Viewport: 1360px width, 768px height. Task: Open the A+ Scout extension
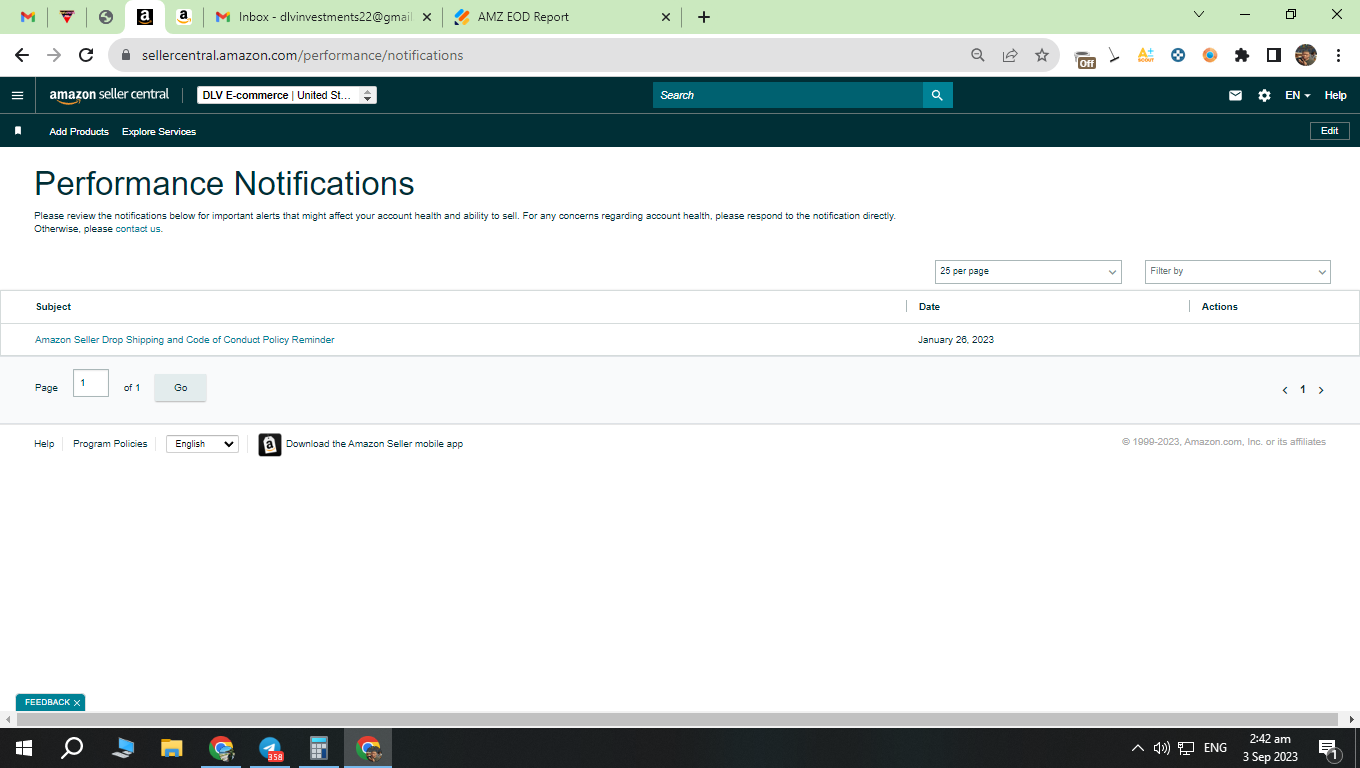point(1146,55)
